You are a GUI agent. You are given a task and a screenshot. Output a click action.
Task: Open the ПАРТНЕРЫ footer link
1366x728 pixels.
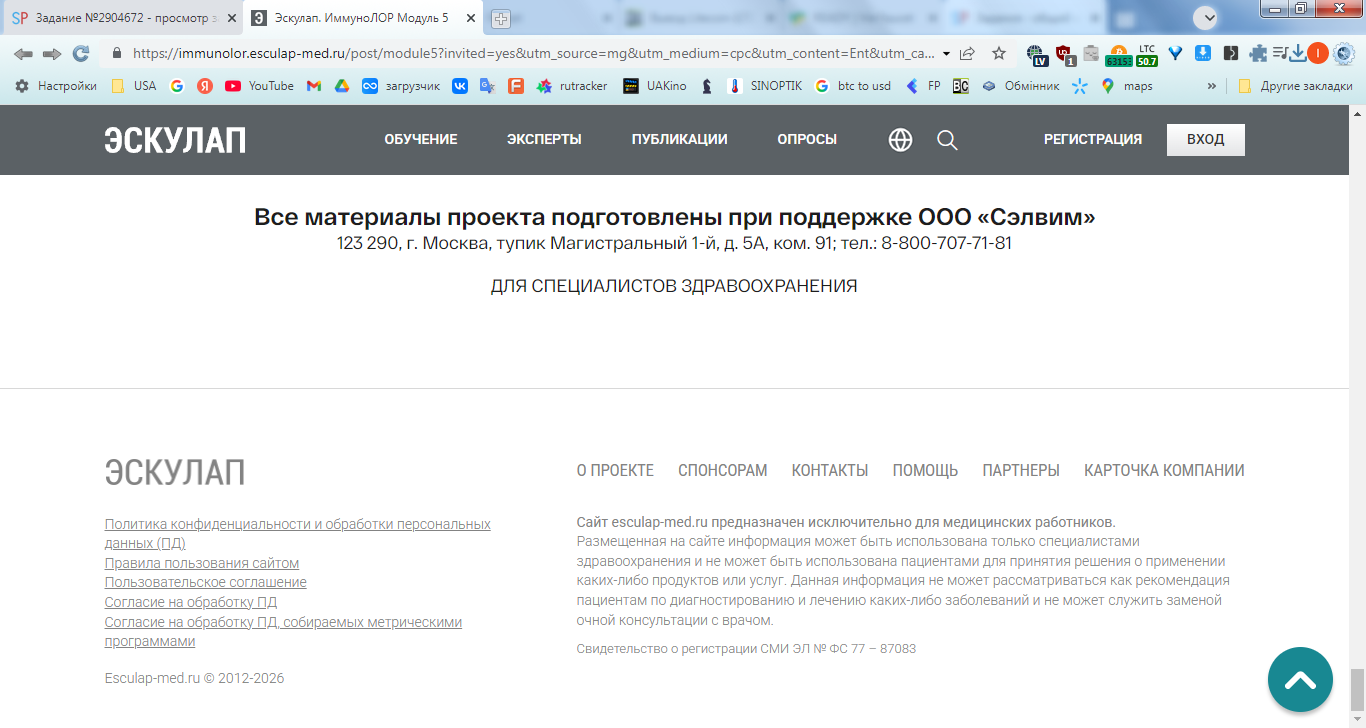tap(1021, 470)
